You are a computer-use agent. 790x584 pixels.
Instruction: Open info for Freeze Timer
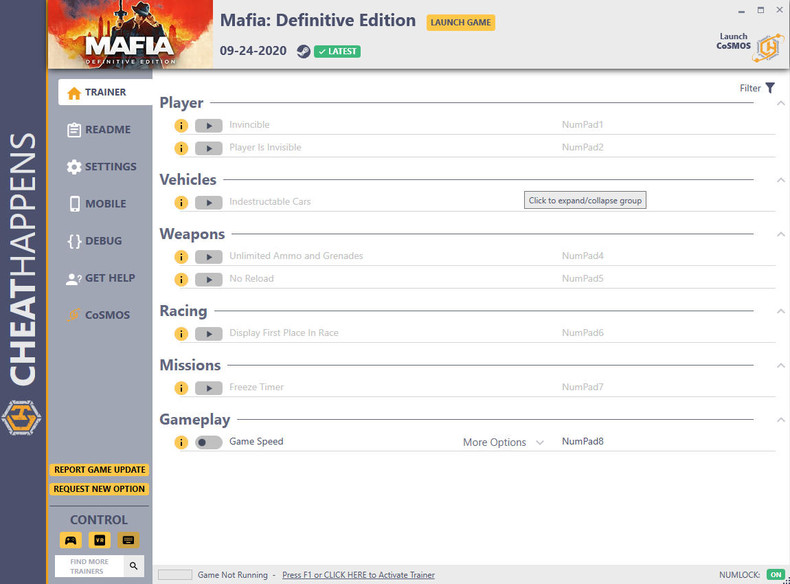pyautogui.click(x=181, y=388)
